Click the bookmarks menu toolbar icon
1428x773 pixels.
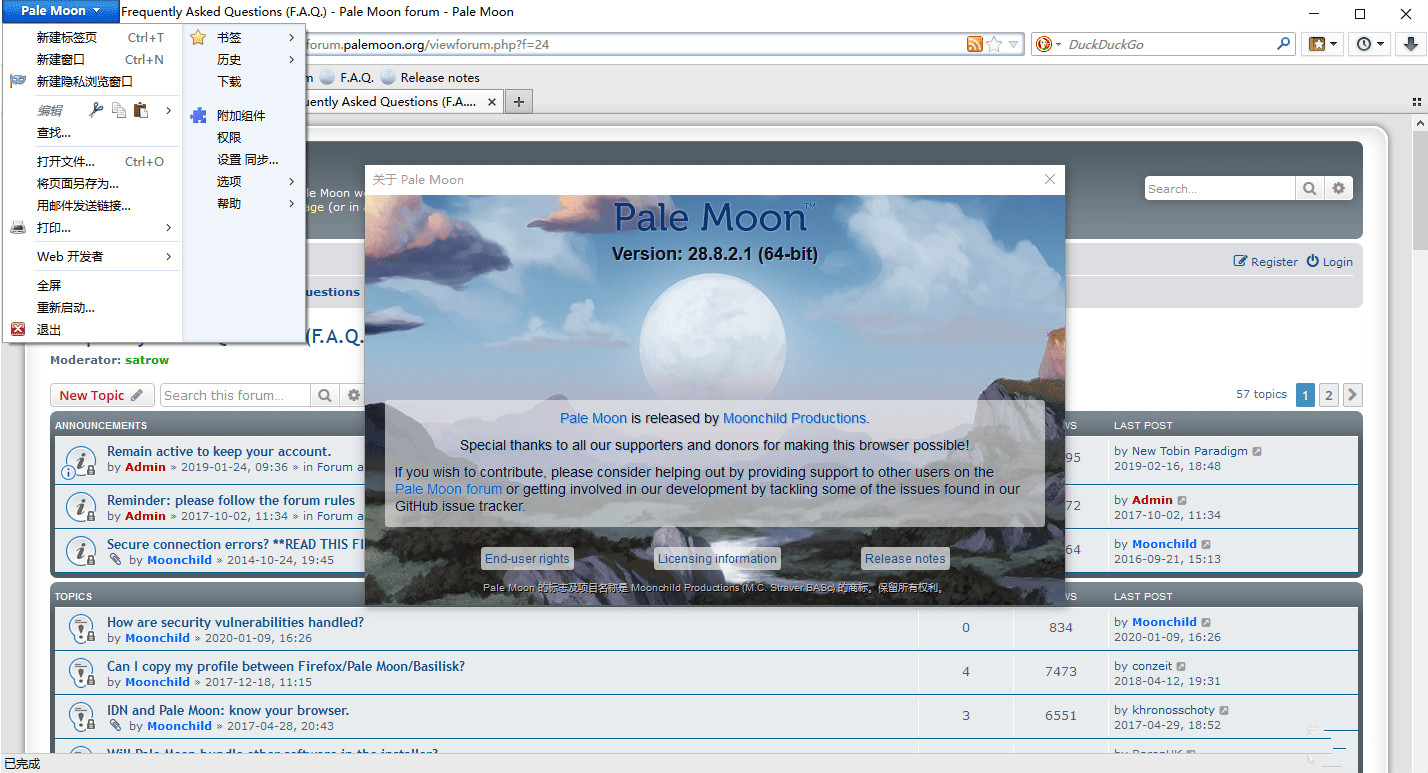coord(1323,44)
